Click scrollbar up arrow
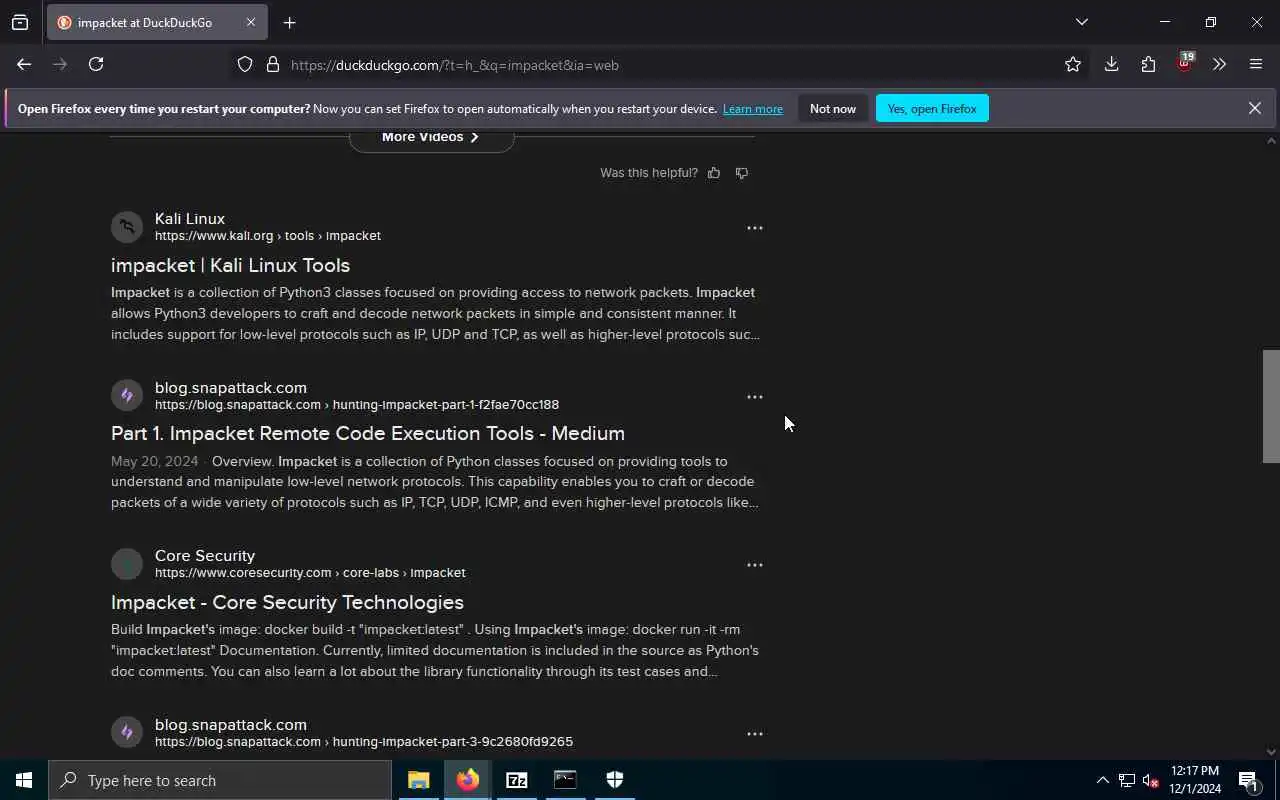Viewport: 1280px width, 800px height. coord(1271,140)
